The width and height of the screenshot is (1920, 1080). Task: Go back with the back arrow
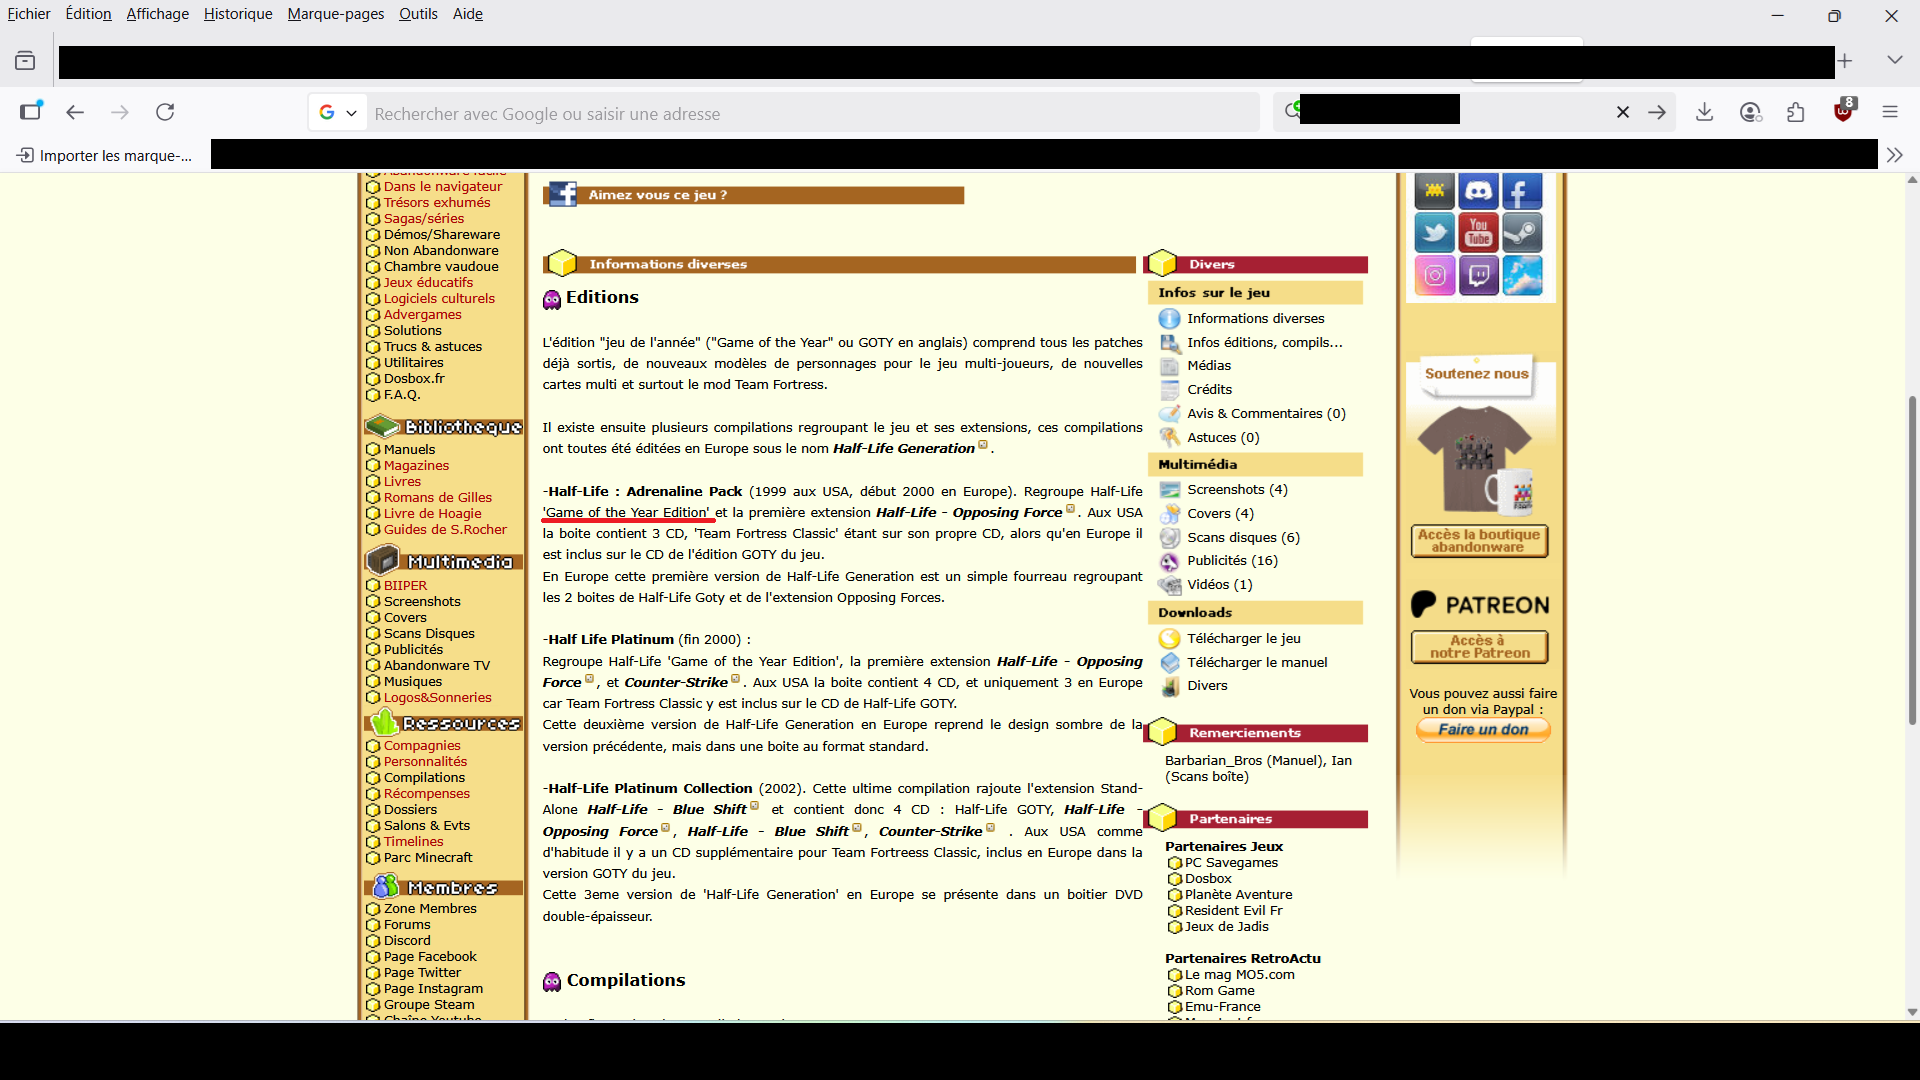(75, 112)
